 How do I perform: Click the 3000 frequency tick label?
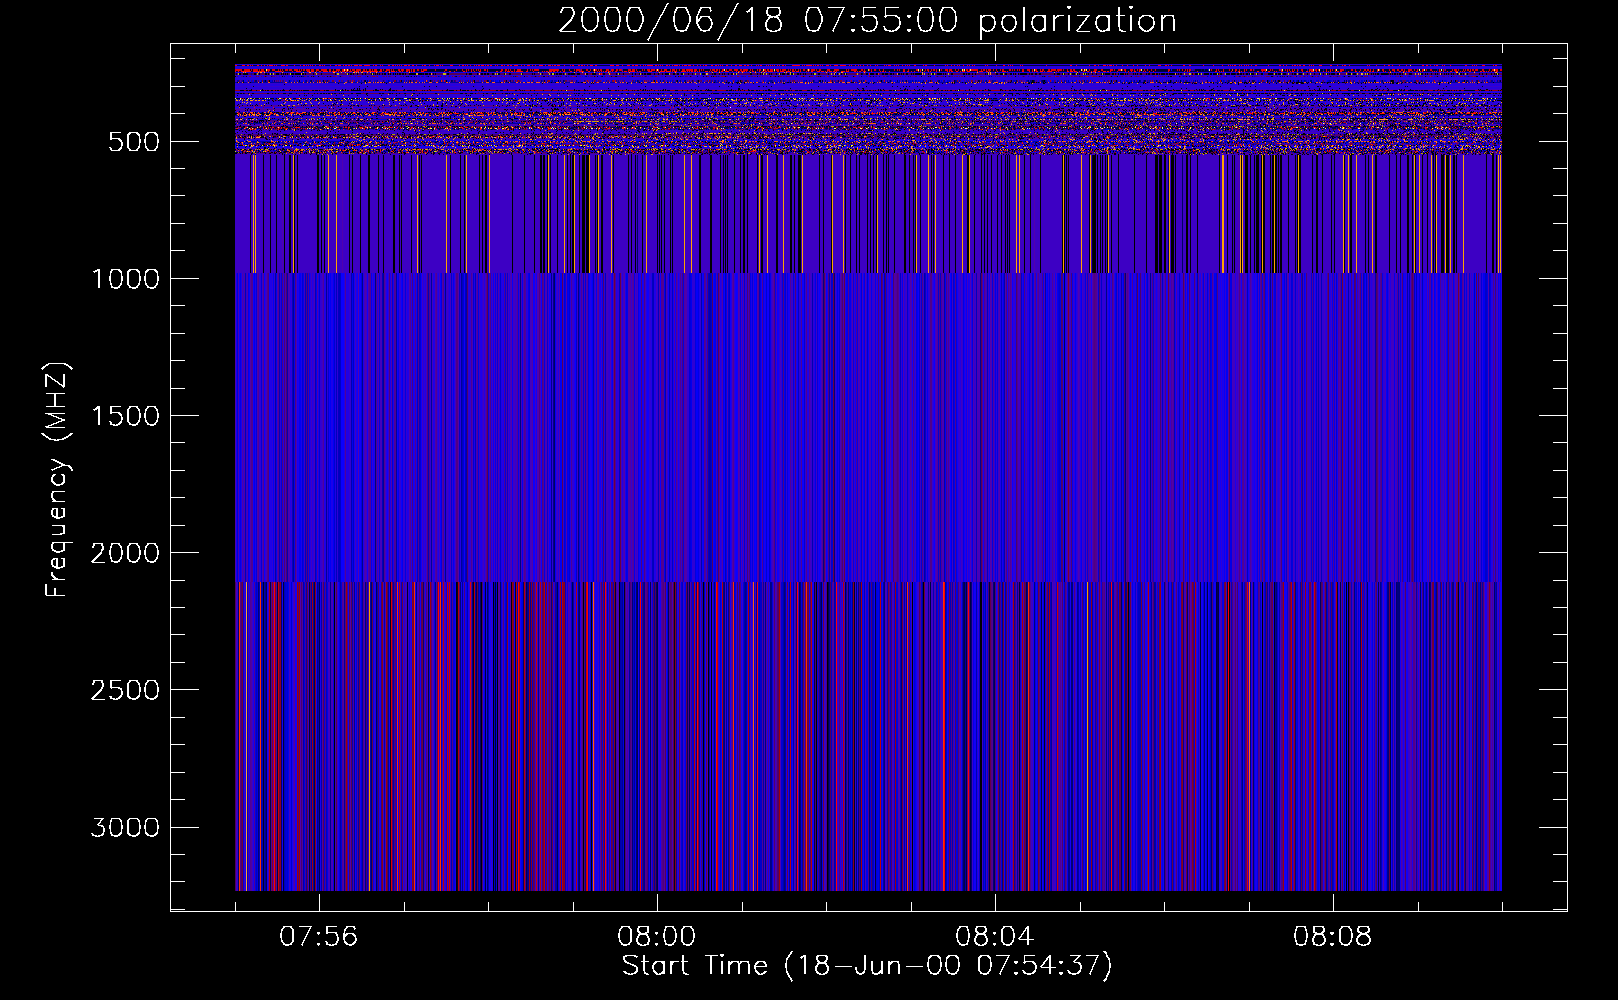(x=125, y=827)
